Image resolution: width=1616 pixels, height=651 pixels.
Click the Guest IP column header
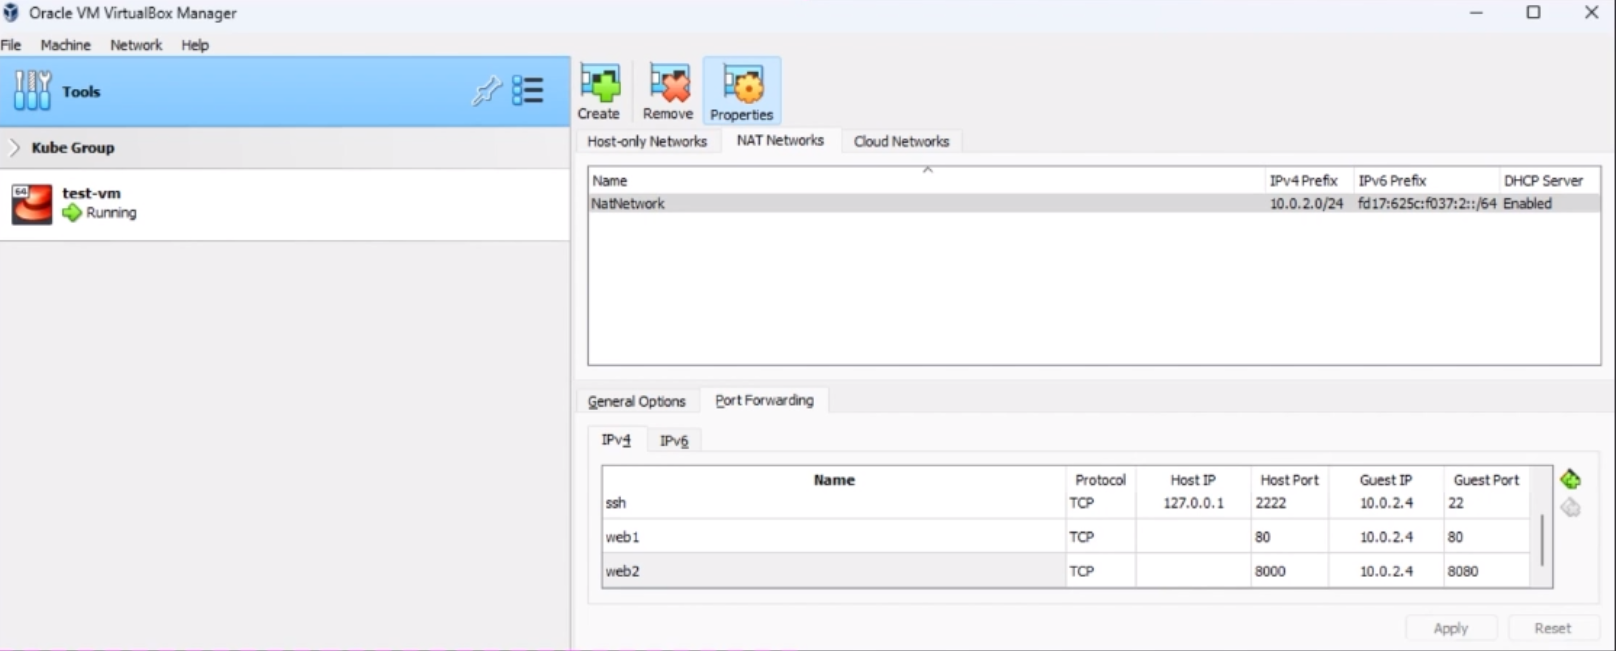[x=1385, y=480]
